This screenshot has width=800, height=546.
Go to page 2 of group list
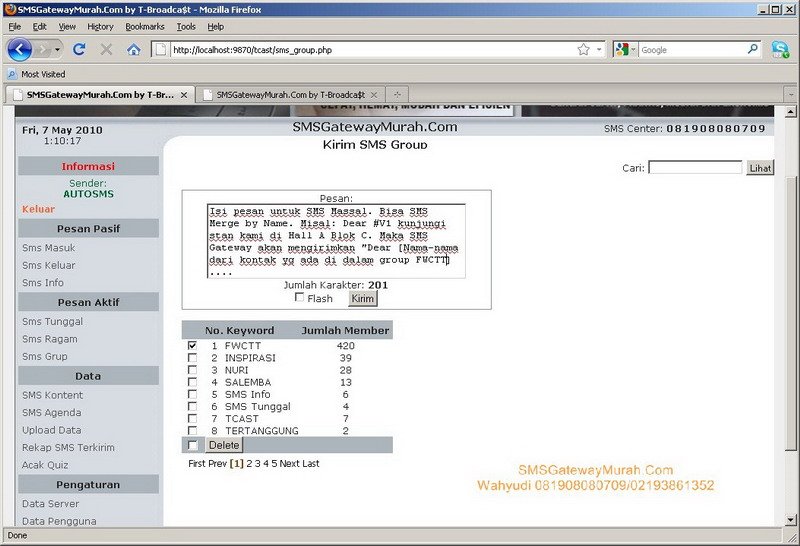click(x=249, y=464)
